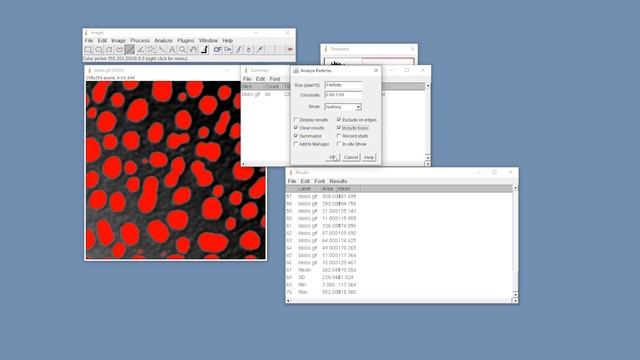This screenshot has height=360, width=640.
Task: Click the blobs.gif window title icon
Action: [x=89, y=70]
